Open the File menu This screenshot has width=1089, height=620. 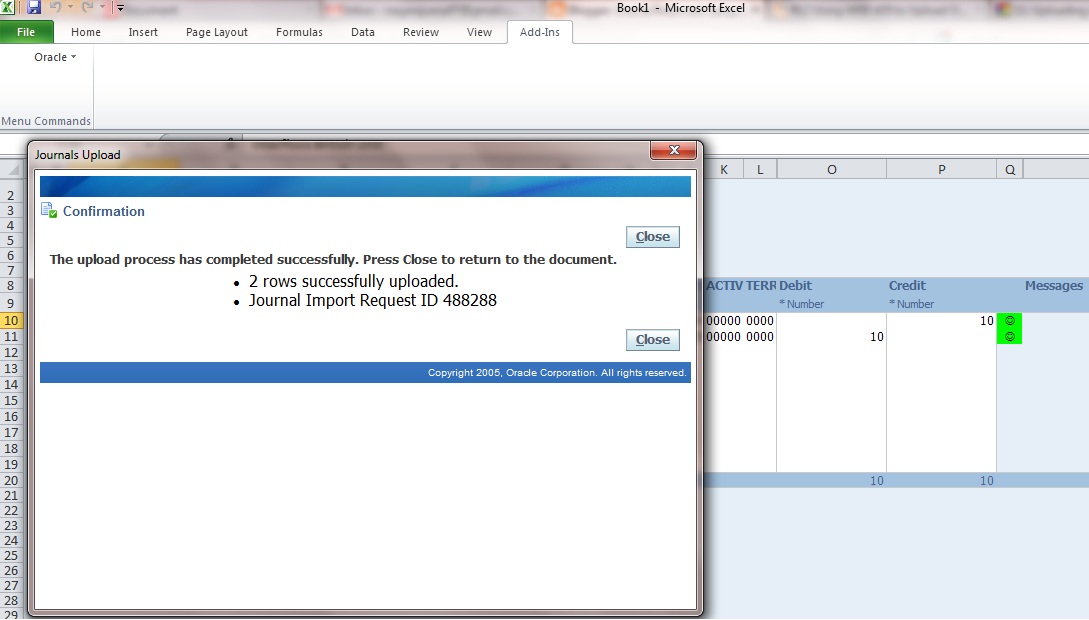(x=28, y=32)
